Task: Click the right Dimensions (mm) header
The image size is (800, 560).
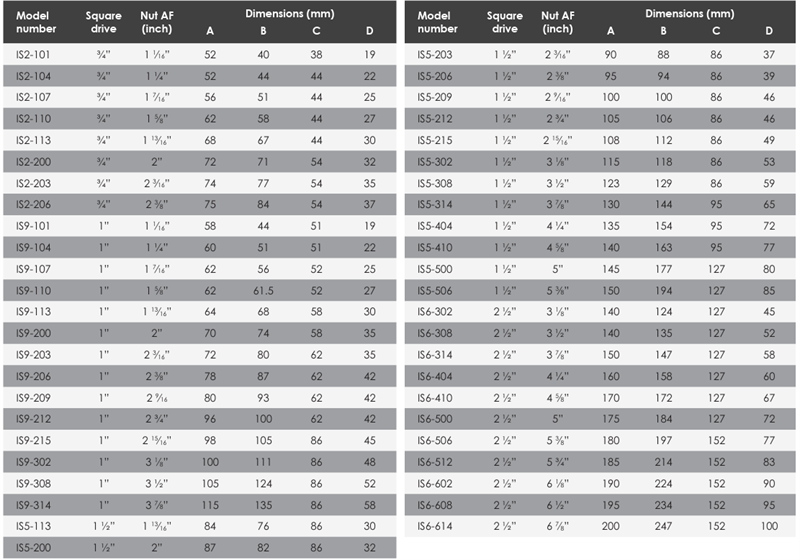Action: [x=689, y=14]
